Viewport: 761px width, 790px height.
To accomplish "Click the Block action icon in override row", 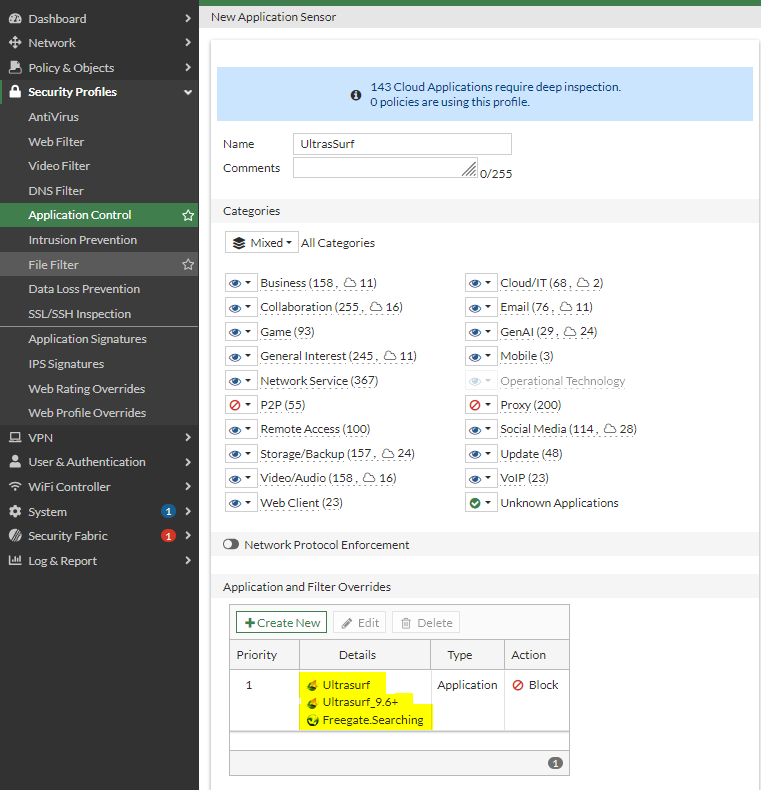I will (518, 685).
